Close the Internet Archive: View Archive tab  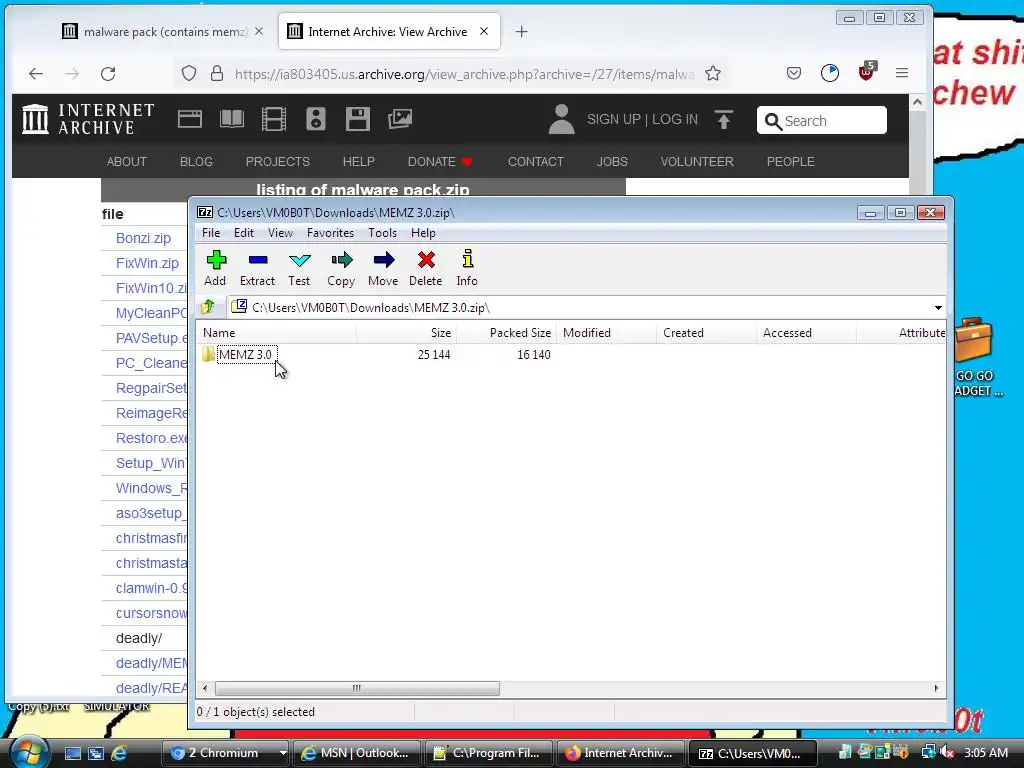tap(484, 31)
